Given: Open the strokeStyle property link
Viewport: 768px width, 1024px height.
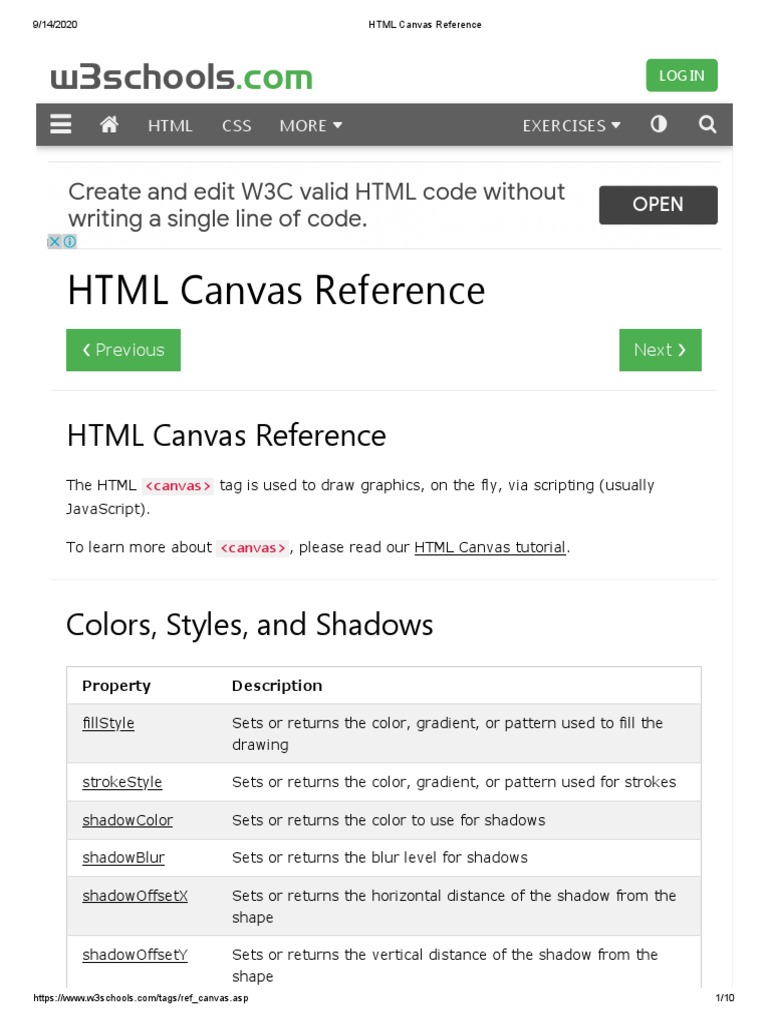Looking at the screenshot, I should tap(122, 782).
